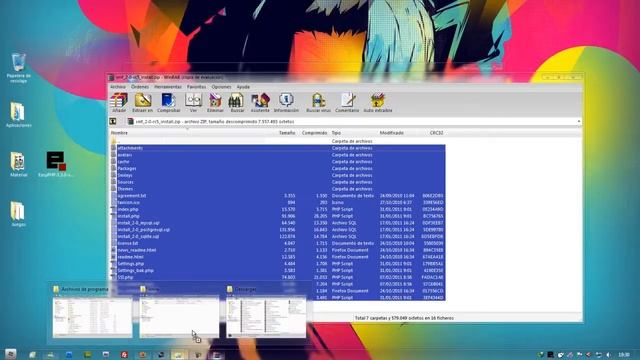Select the readme.html file row
This screenshot has height=360, width=640.
278,257
